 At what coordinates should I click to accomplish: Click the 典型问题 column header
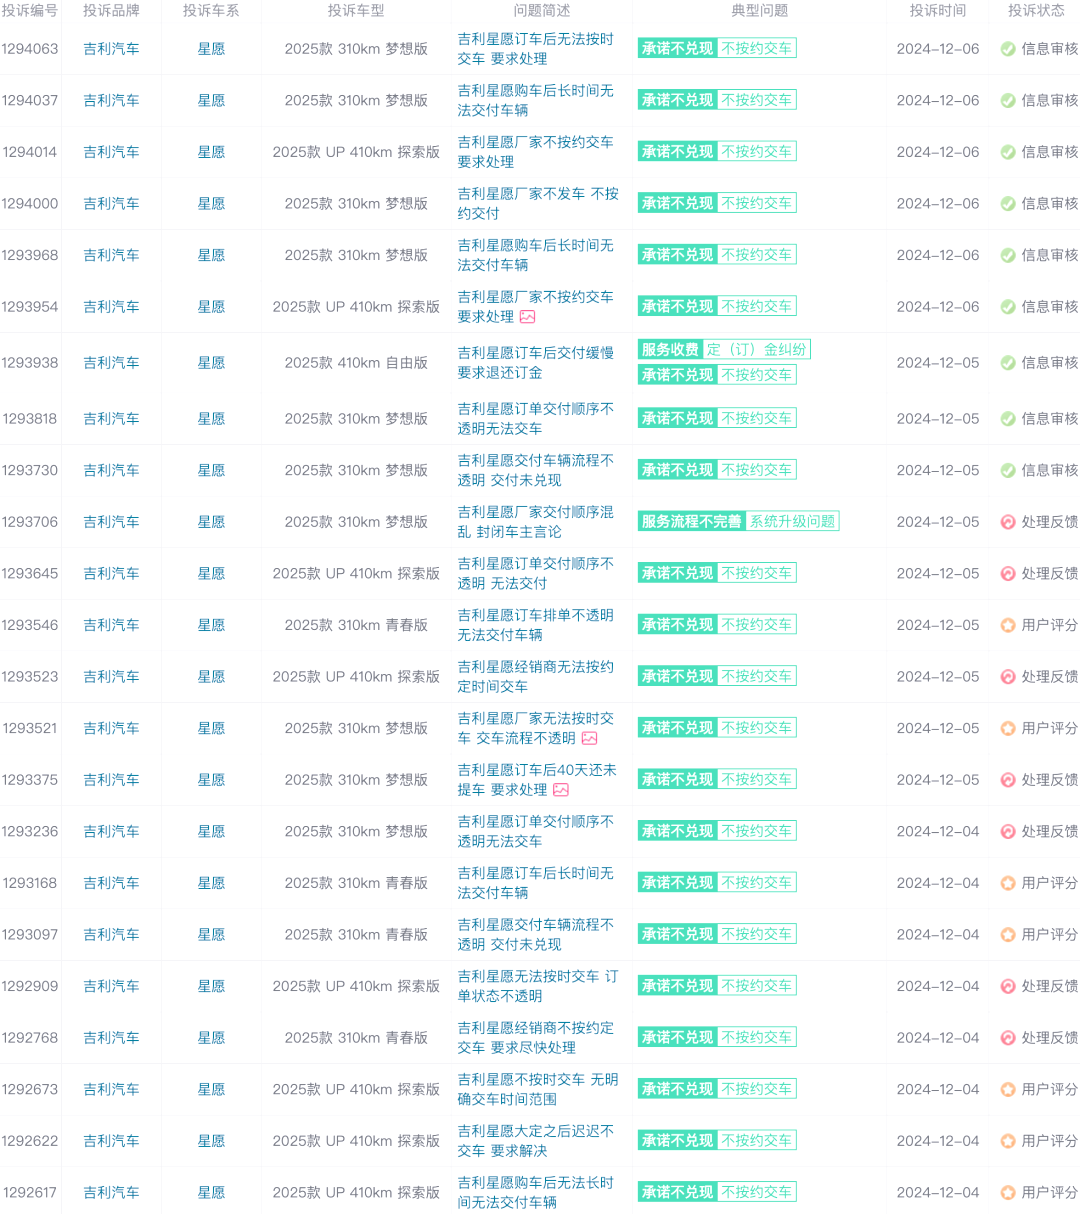[760, 11]
